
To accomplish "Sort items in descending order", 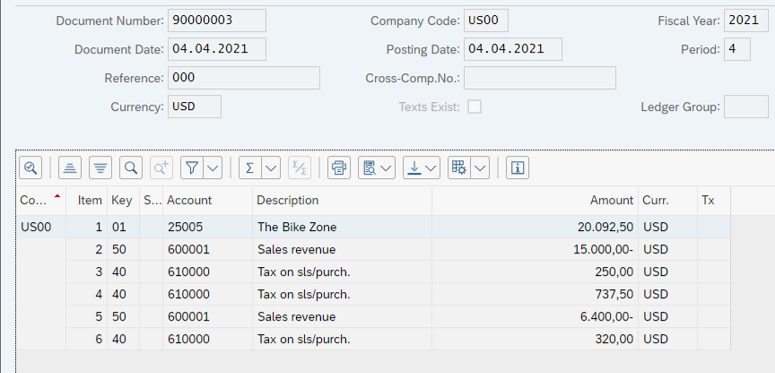I will (100, 168).
